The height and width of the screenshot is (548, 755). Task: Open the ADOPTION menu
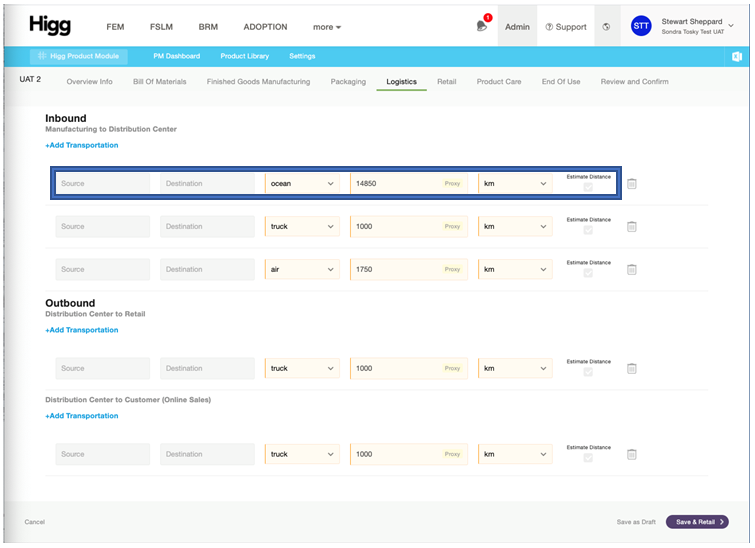pos(265,27)
